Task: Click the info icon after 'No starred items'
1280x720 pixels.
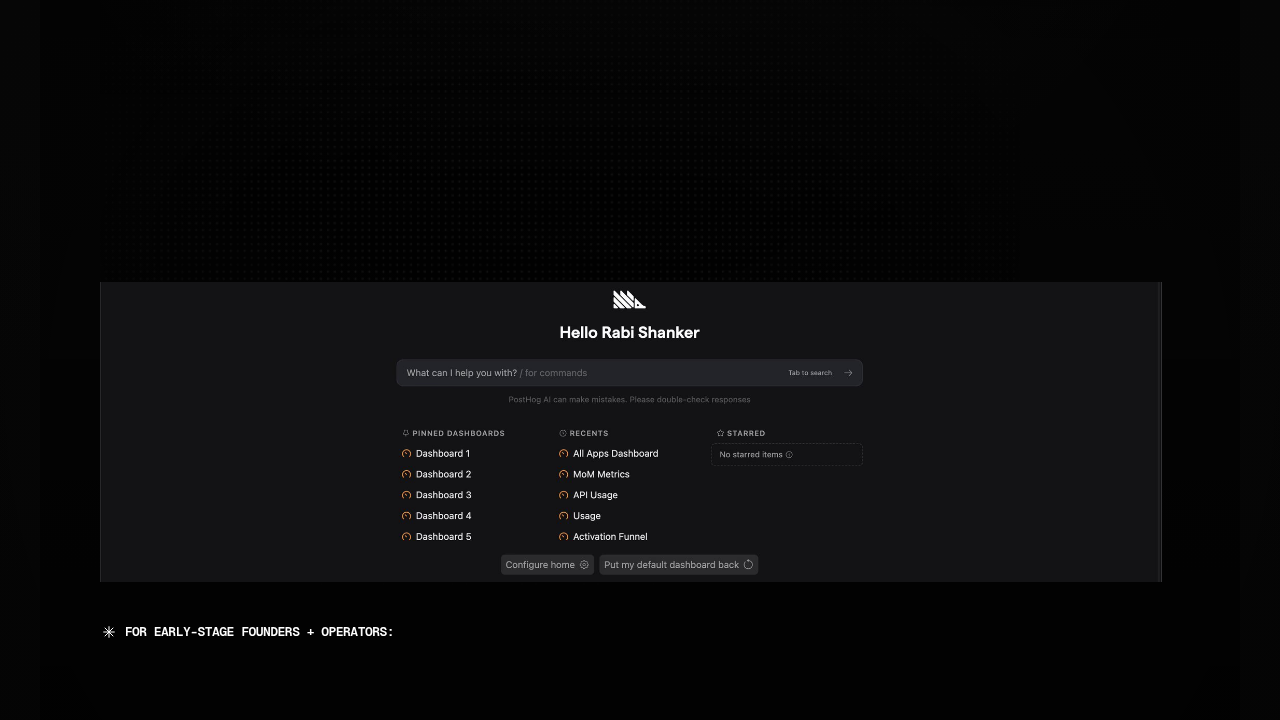Action: 789,455
